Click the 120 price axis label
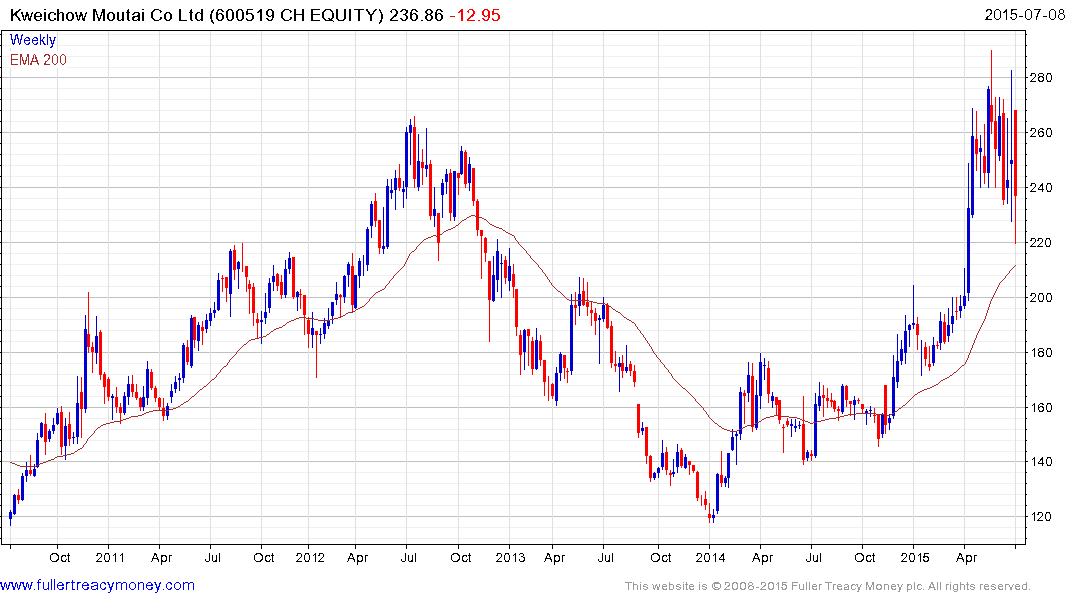The image size is (1075, 600). [1041, 517]
